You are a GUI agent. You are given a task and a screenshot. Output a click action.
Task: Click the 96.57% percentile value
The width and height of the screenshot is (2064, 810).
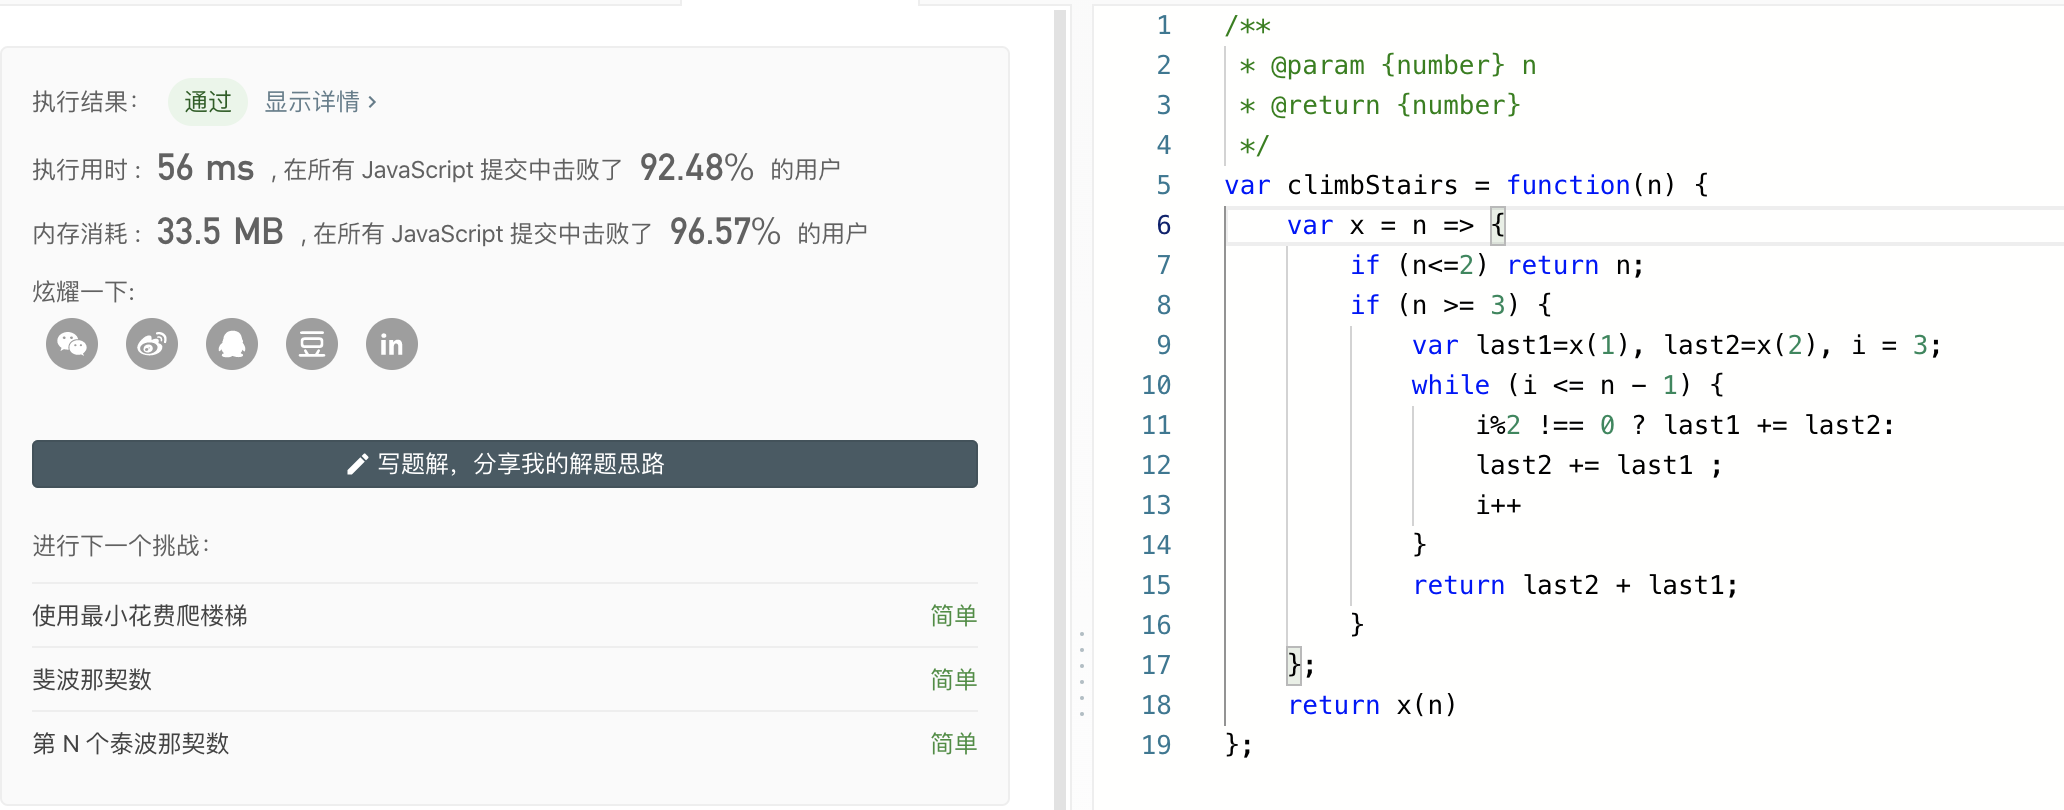(725, 232)
